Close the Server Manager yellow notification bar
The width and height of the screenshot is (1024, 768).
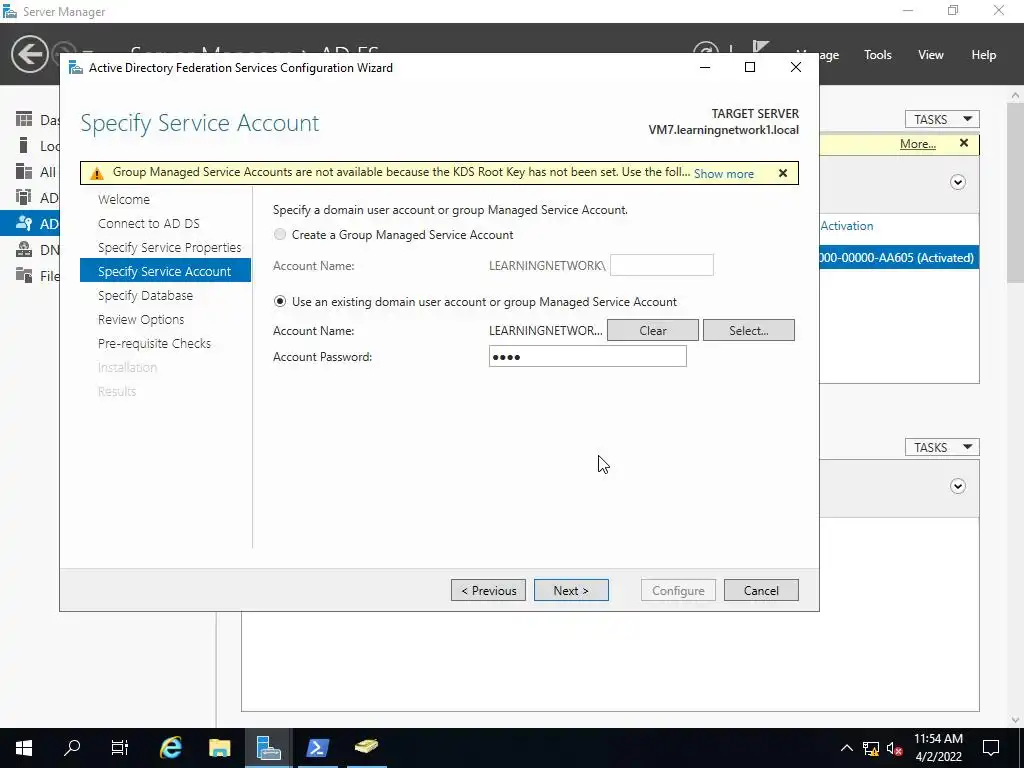964,143
